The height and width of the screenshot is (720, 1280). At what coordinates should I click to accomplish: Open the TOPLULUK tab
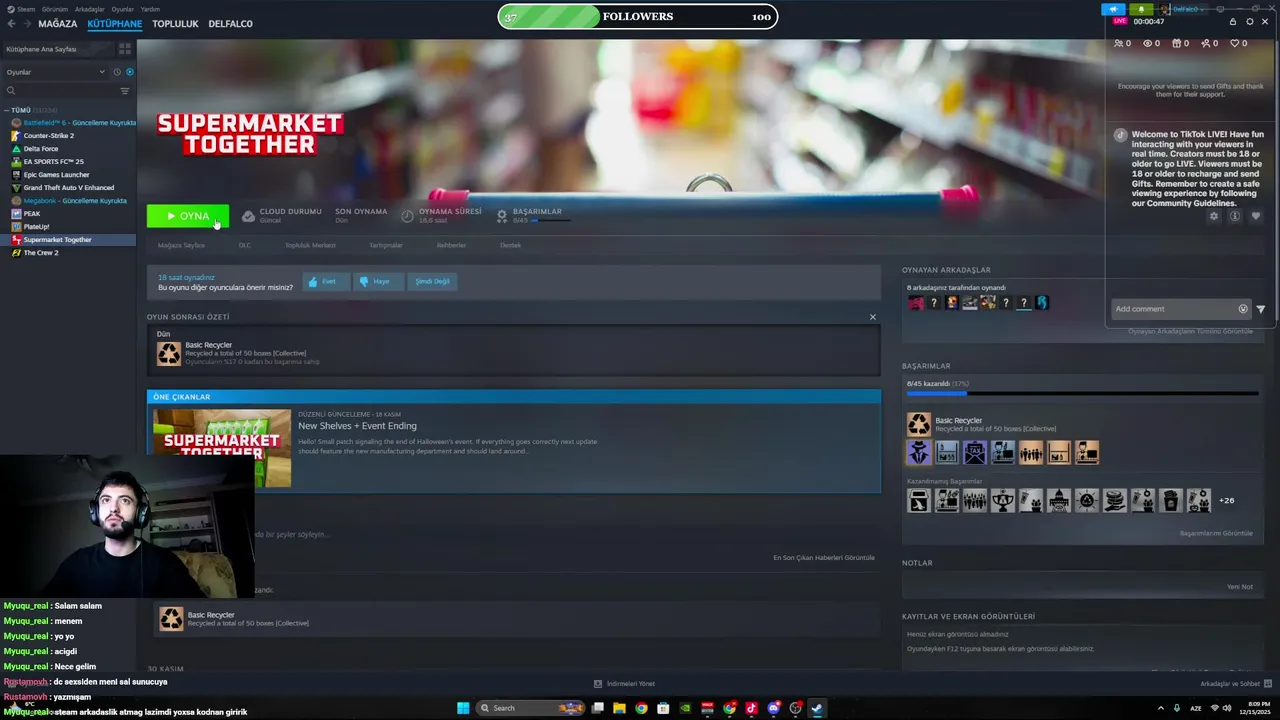pyautogui.click(x=175, y=23)
